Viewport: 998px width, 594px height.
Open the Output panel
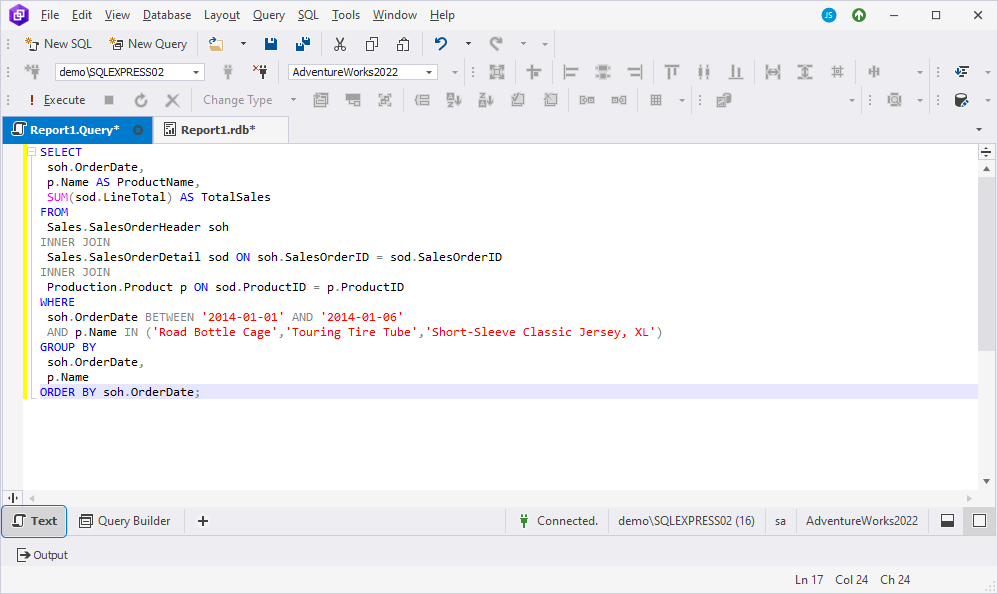click(42, 555)
